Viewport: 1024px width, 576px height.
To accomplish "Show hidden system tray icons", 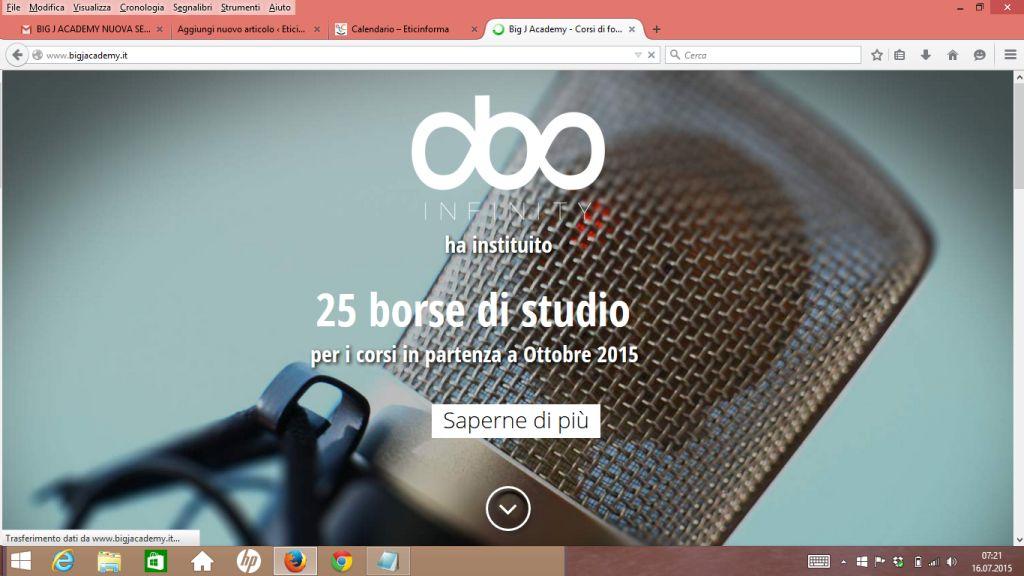I will click(844, 562).
